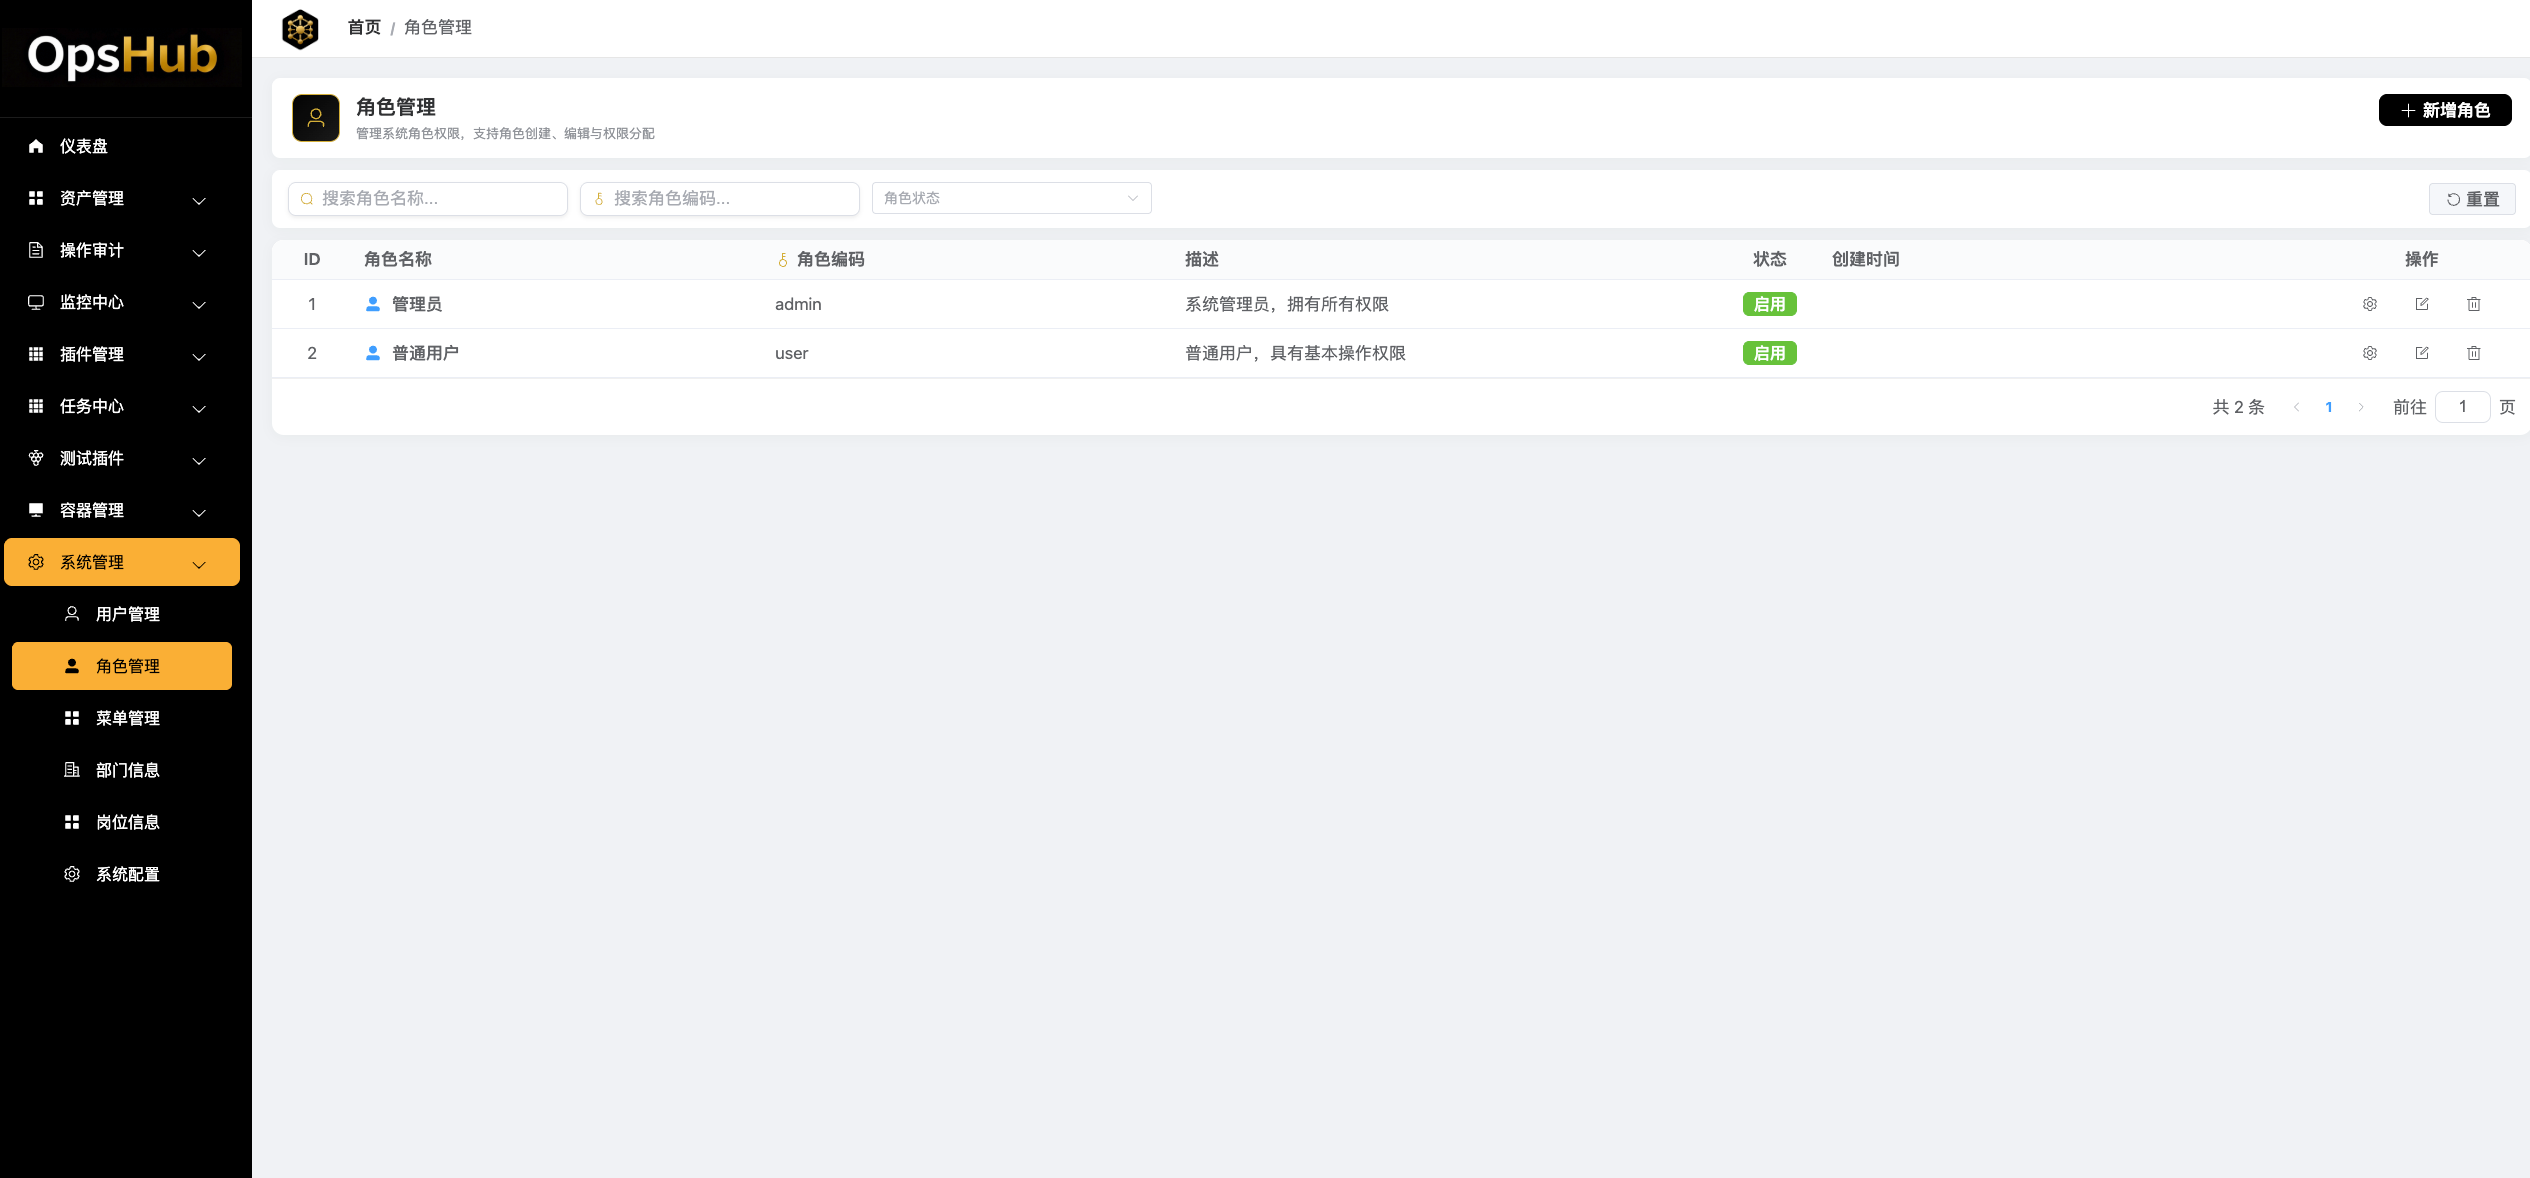Click the pagination go-to page number box
Screen dimensions: 2530x1178
tap(2461, 407)
